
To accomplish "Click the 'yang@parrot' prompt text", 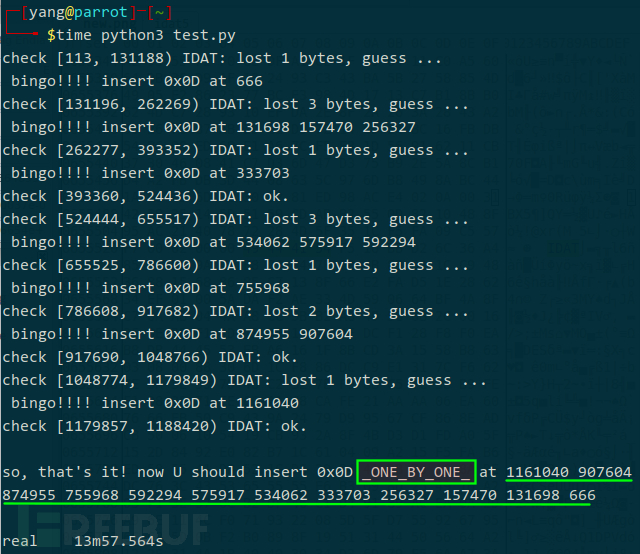I will 78,12.
